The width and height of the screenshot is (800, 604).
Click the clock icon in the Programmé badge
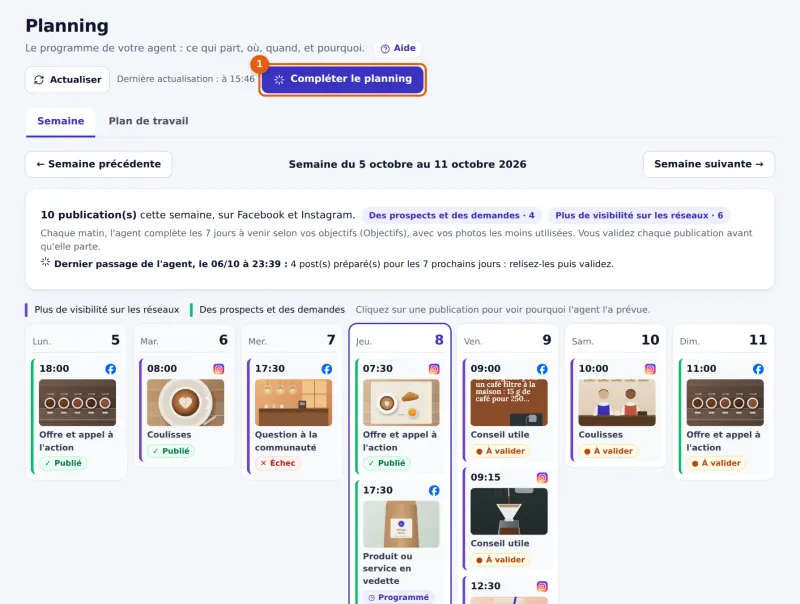(x=371, y=597)
